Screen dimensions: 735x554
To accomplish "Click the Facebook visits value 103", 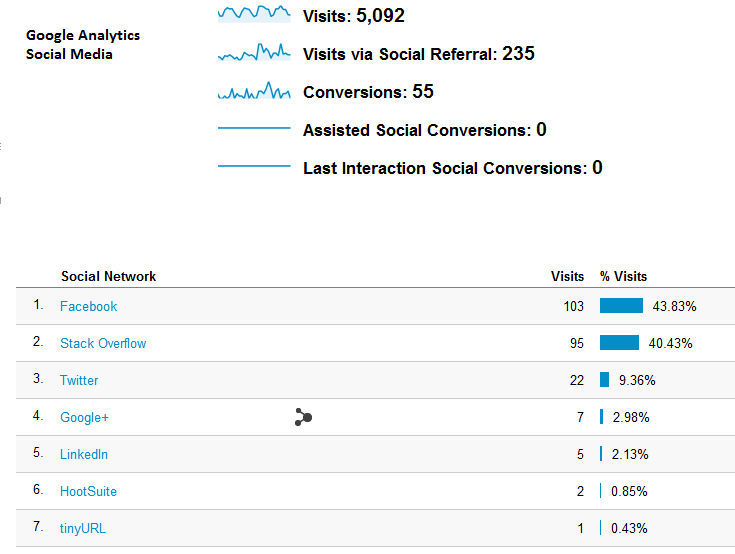I will click(x=574, y=307).
